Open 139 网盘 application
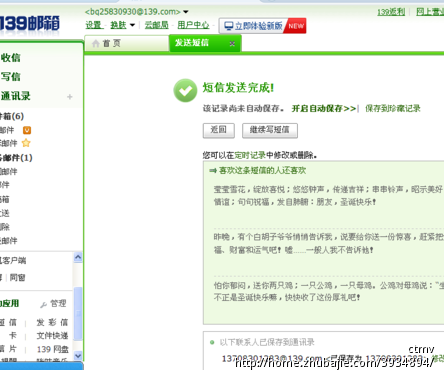 click(x=53, y=349)
